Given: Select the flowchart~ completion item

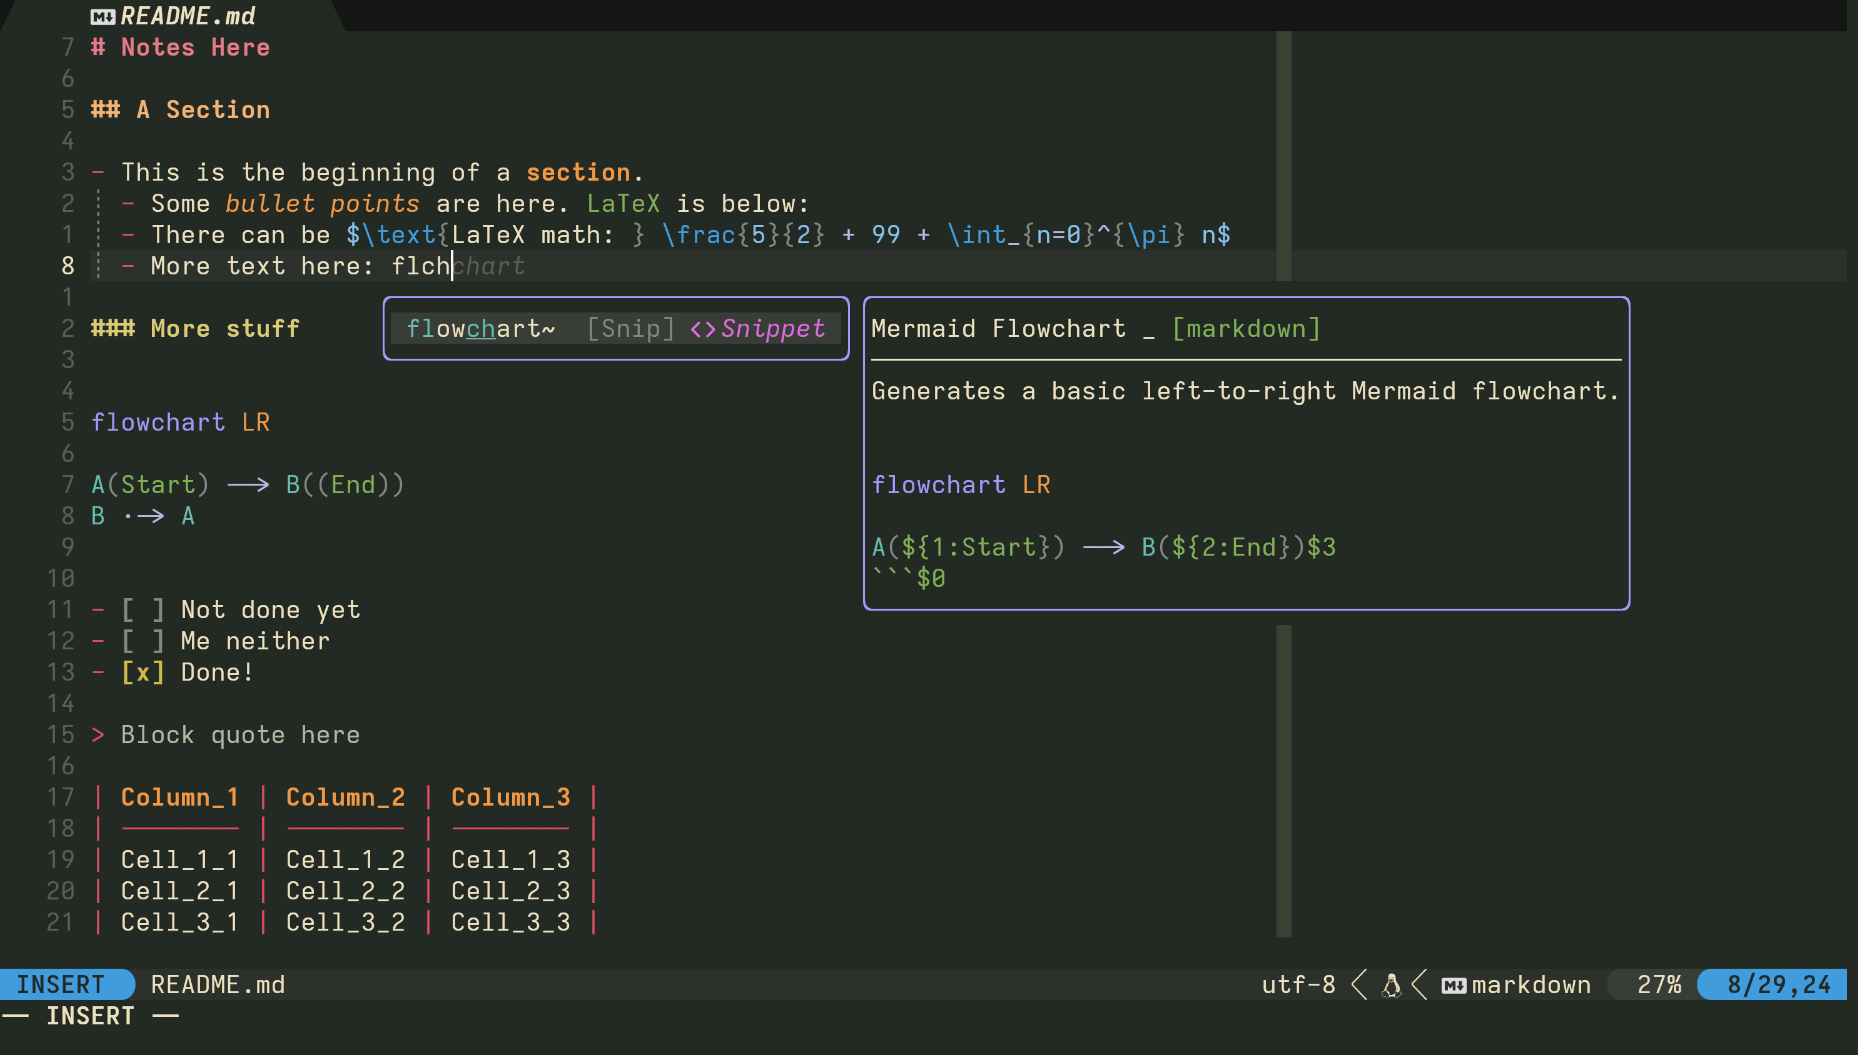Looking at the screenshot, I should [x=615, y=329].
